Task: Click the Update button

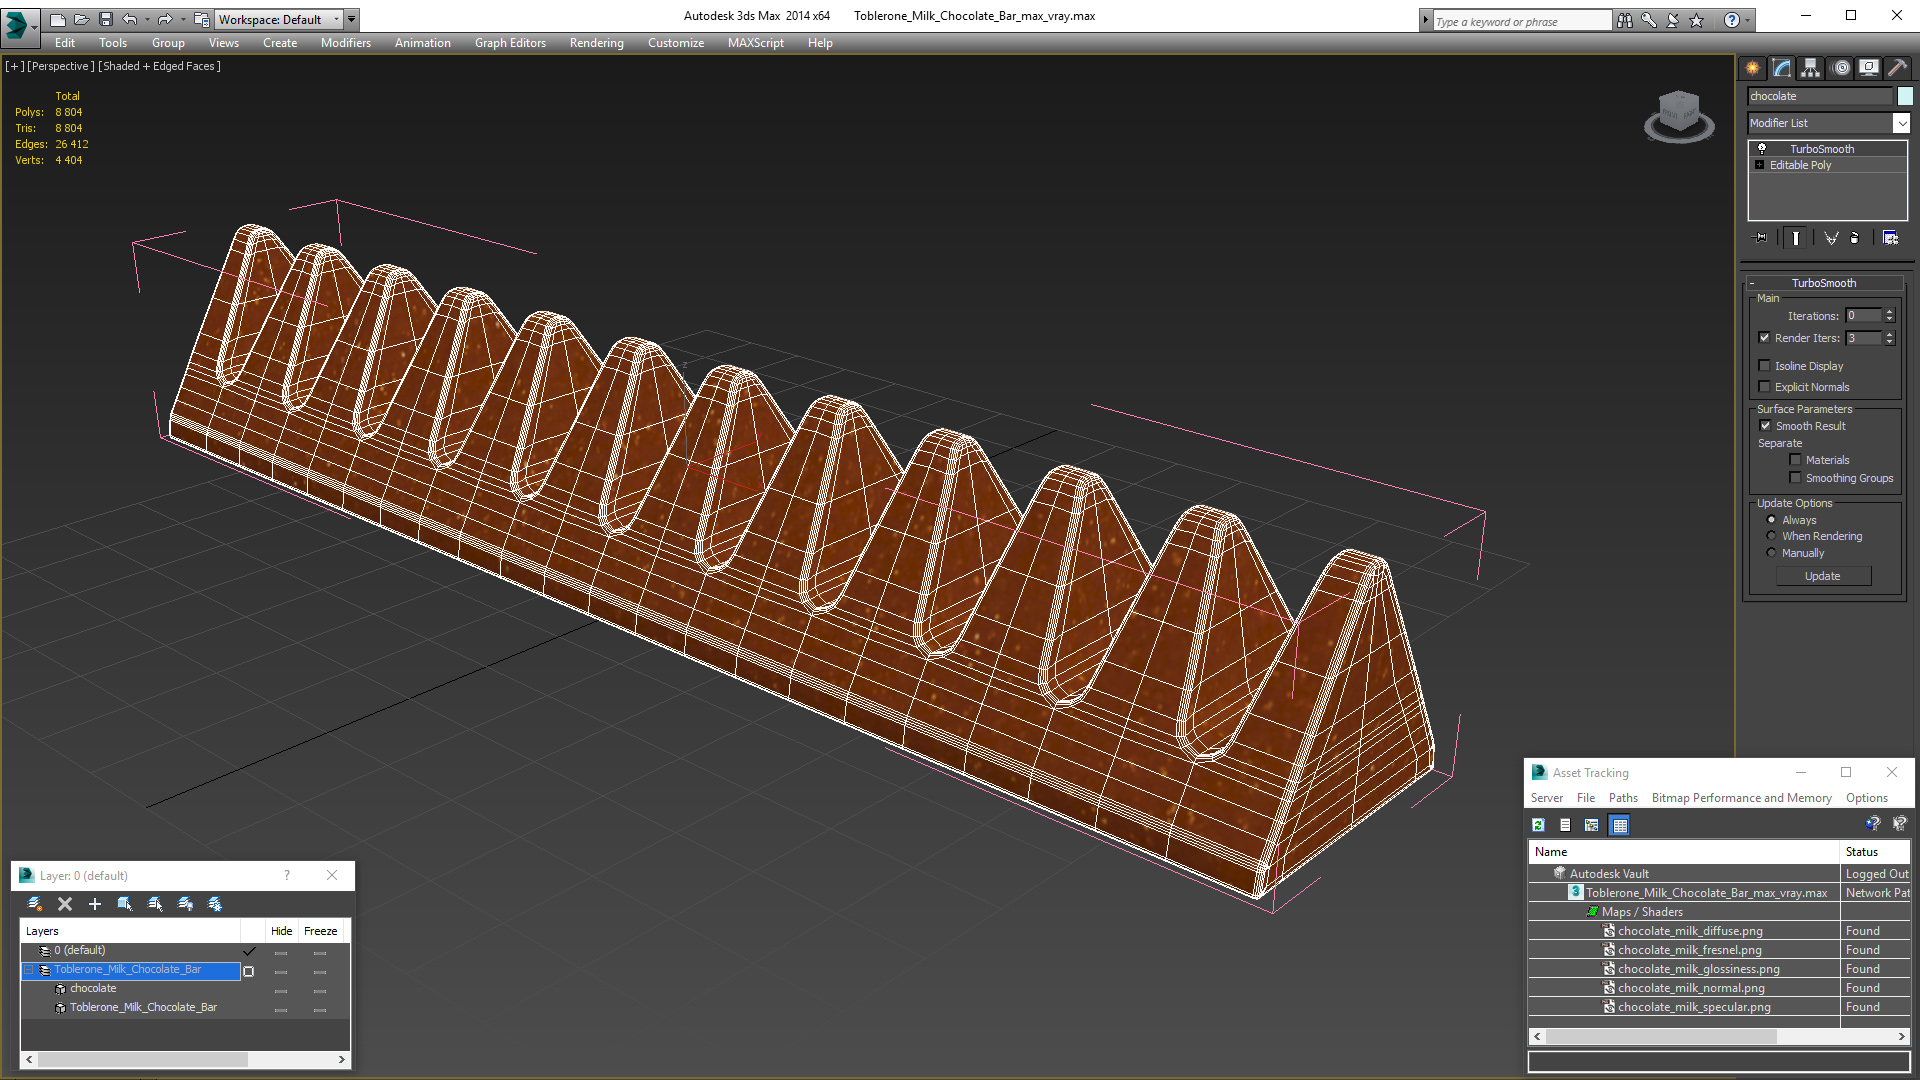Action: coord(1823,576)
